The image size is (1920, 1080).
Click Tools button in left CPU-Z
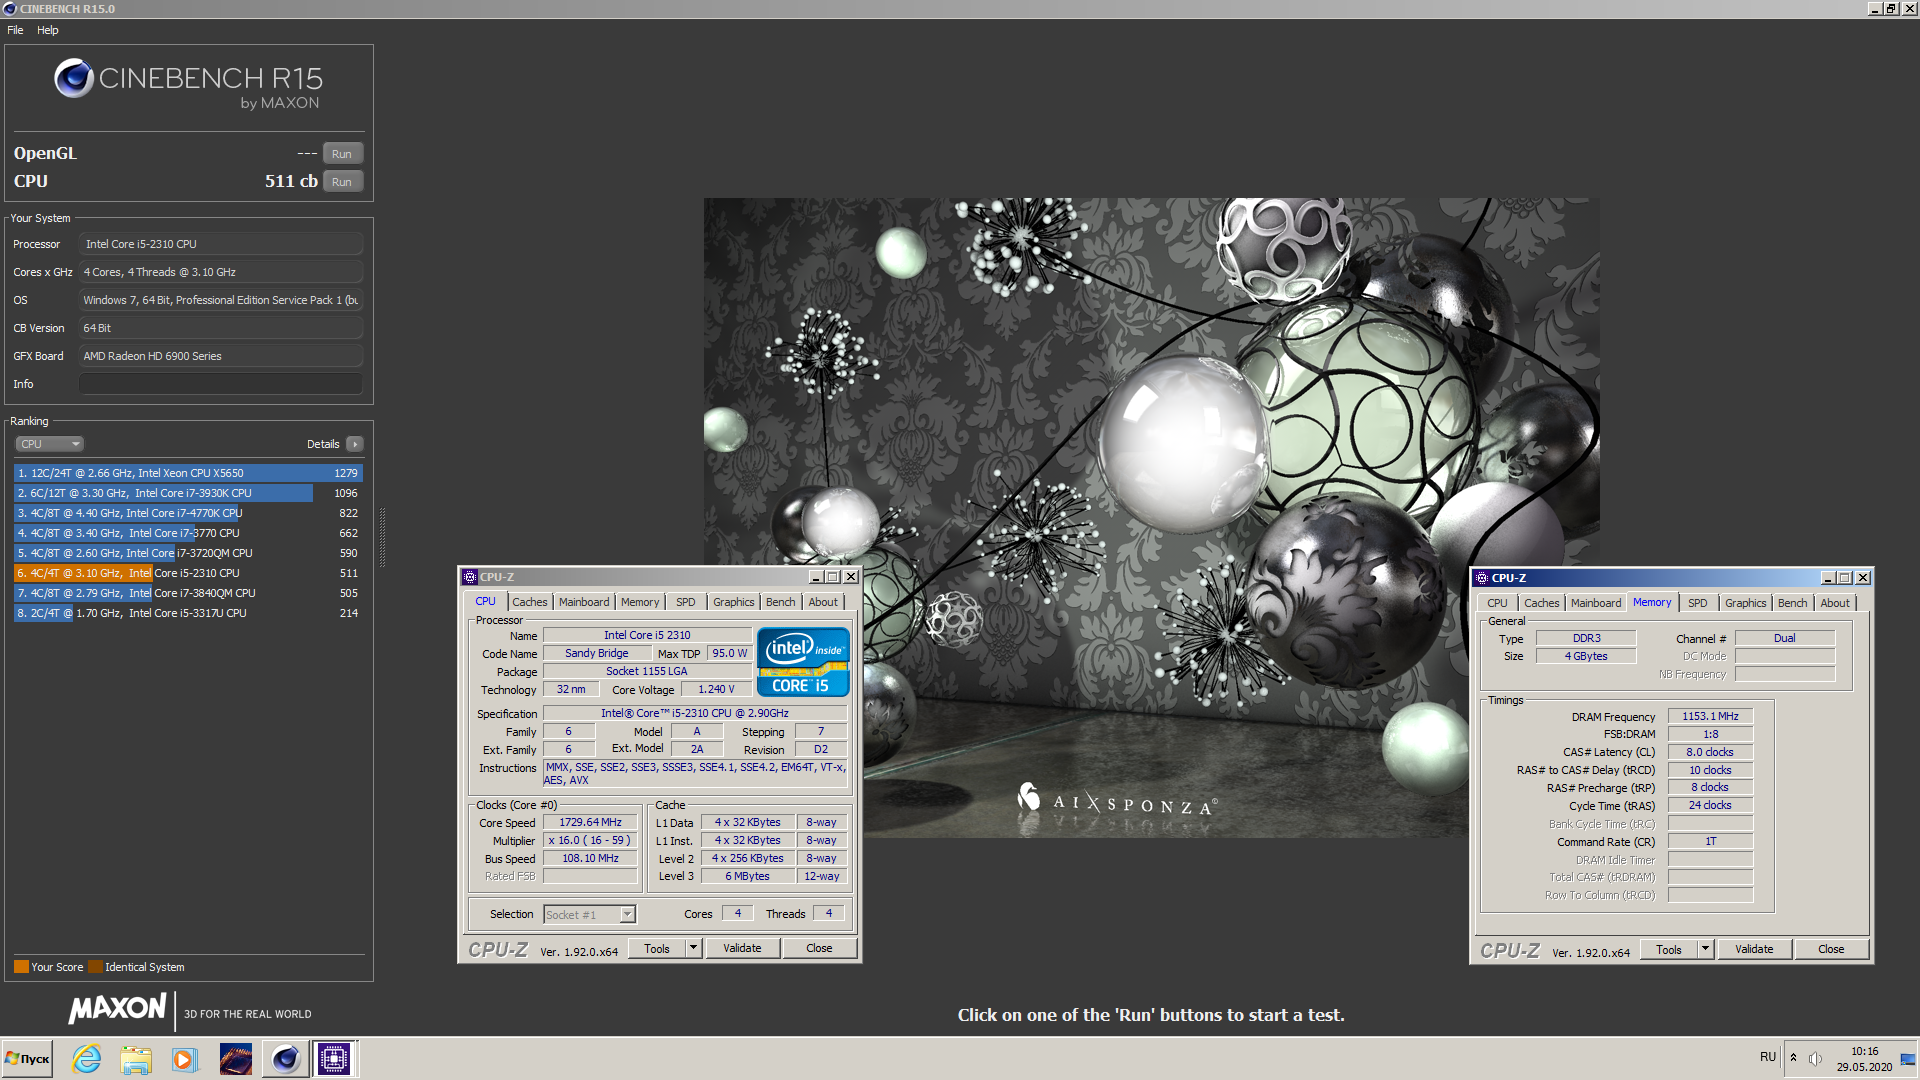[x=657, y=948]
